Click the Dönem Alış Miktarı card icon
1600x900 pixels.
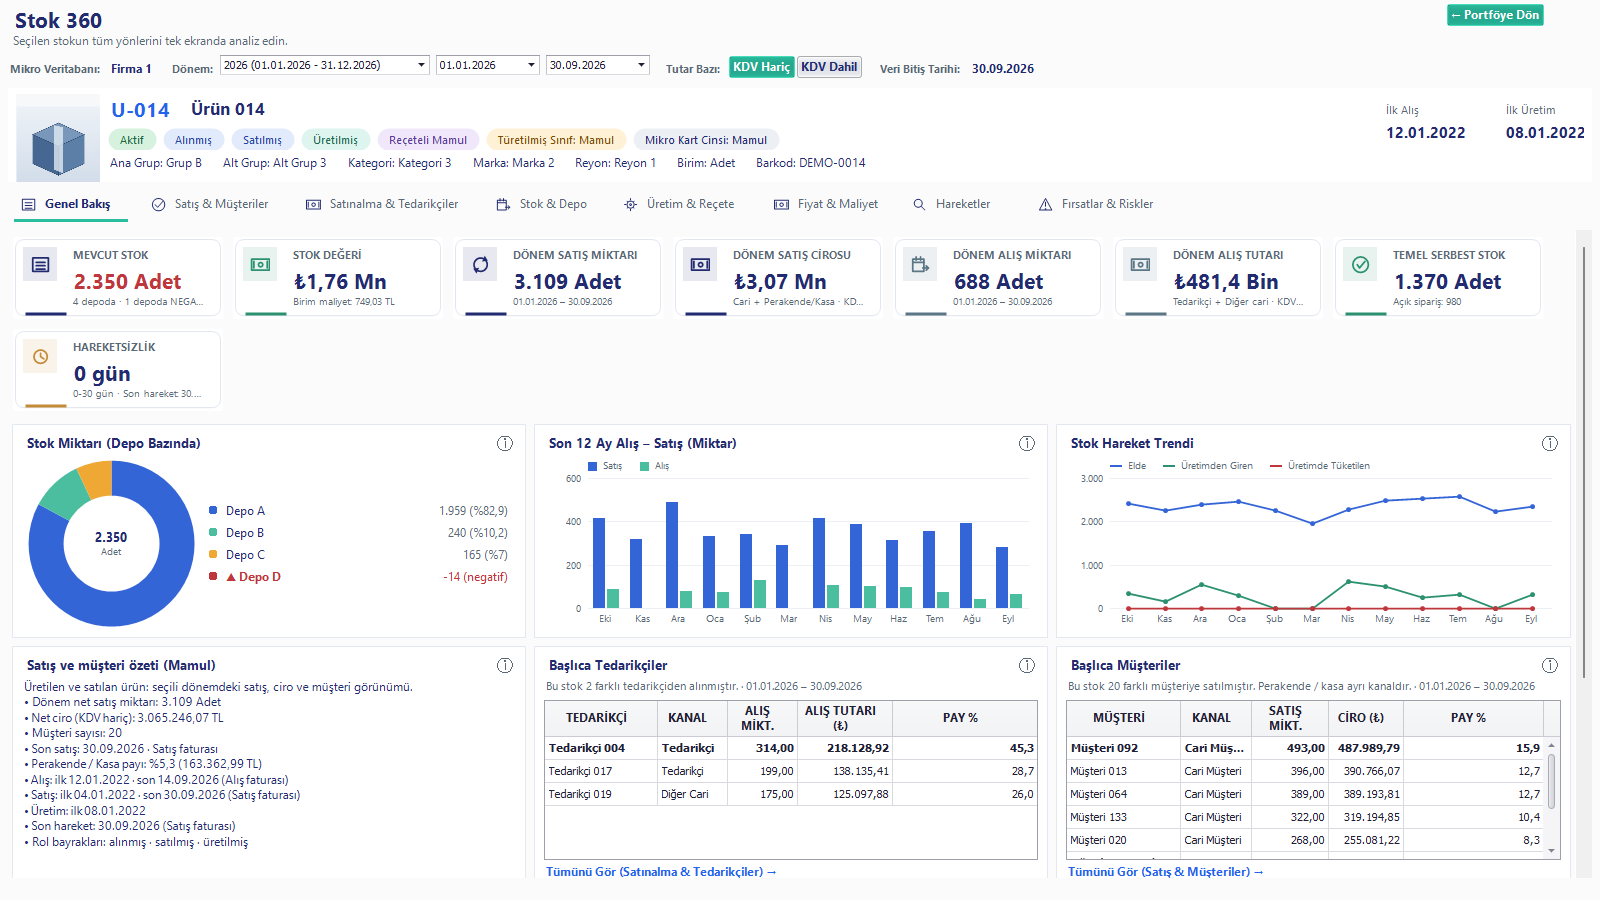921,265
